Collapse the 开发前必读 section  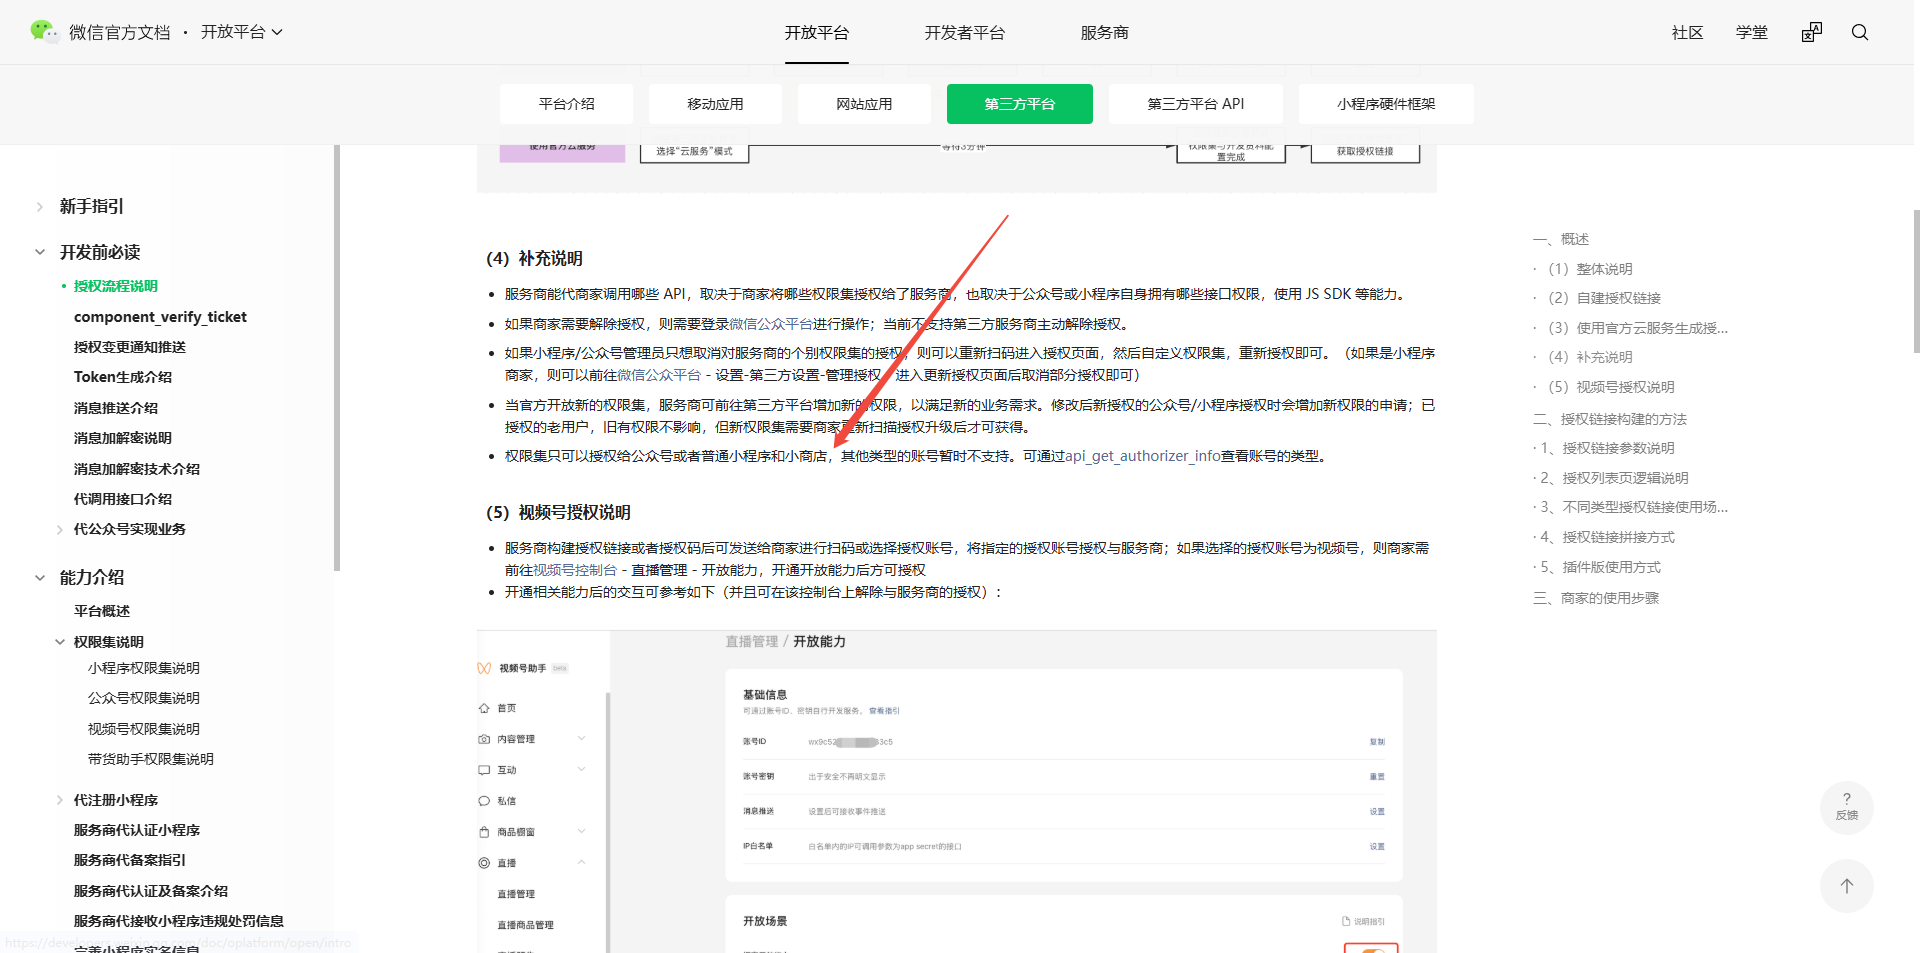(40, 252)
